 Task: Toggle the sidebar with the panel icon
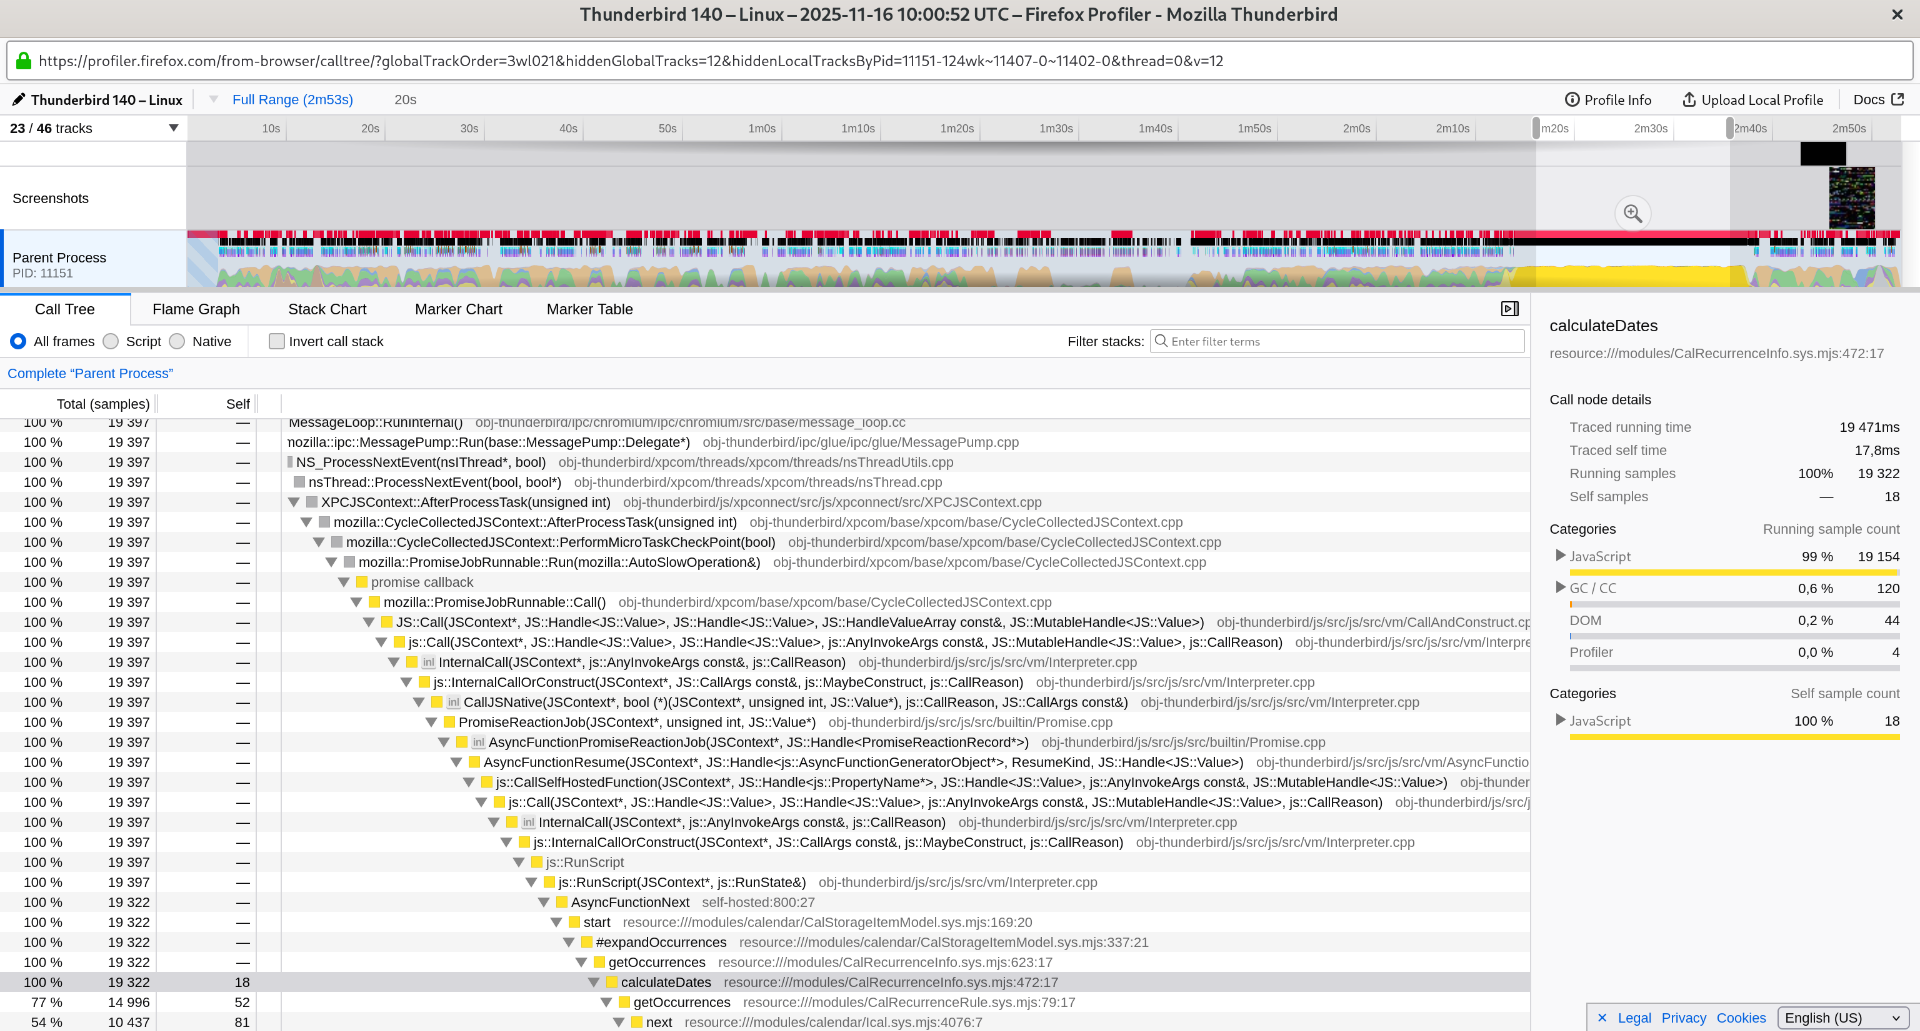coord(1510,309)
